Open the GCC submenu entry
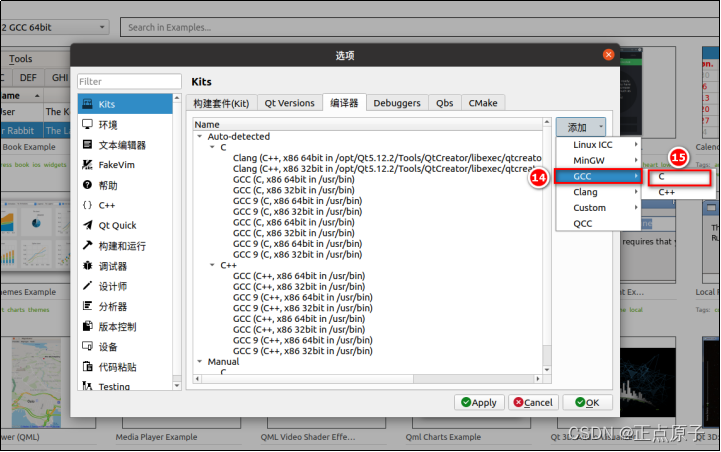 pos(598,176)
